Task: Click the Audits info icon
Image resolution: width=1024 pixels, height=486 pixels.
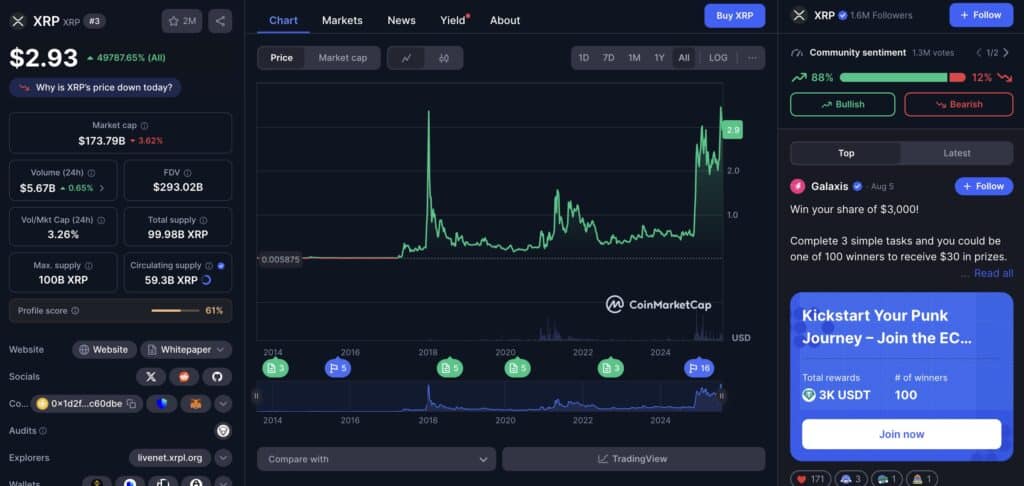Action: pos(43,431)
